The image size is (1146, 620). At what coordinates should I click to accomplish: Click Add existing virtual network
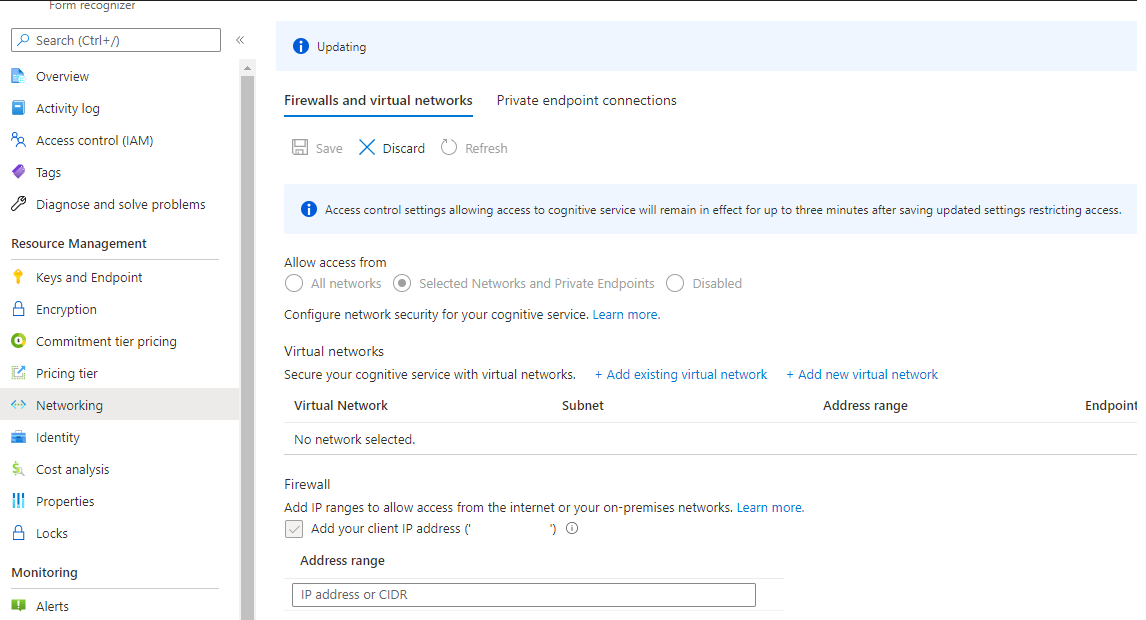[681, 374]
